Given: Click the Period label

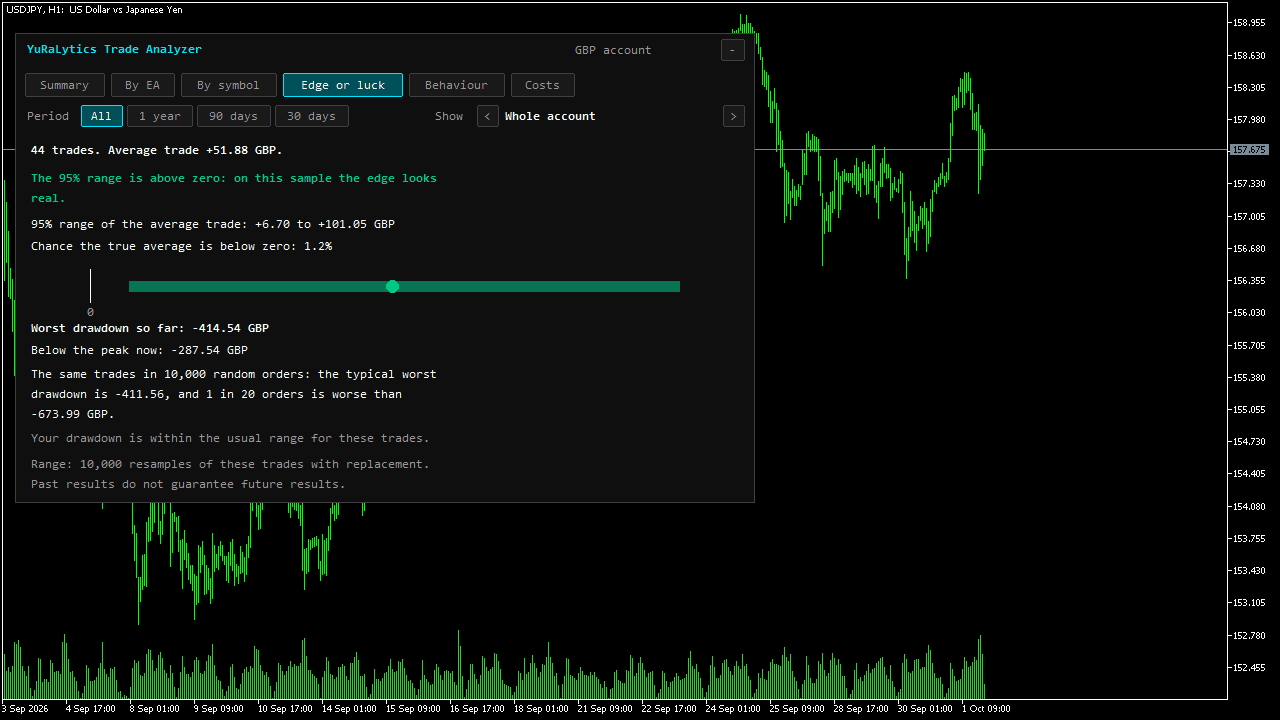Looking at the screenshot, I should click(48, 116).
